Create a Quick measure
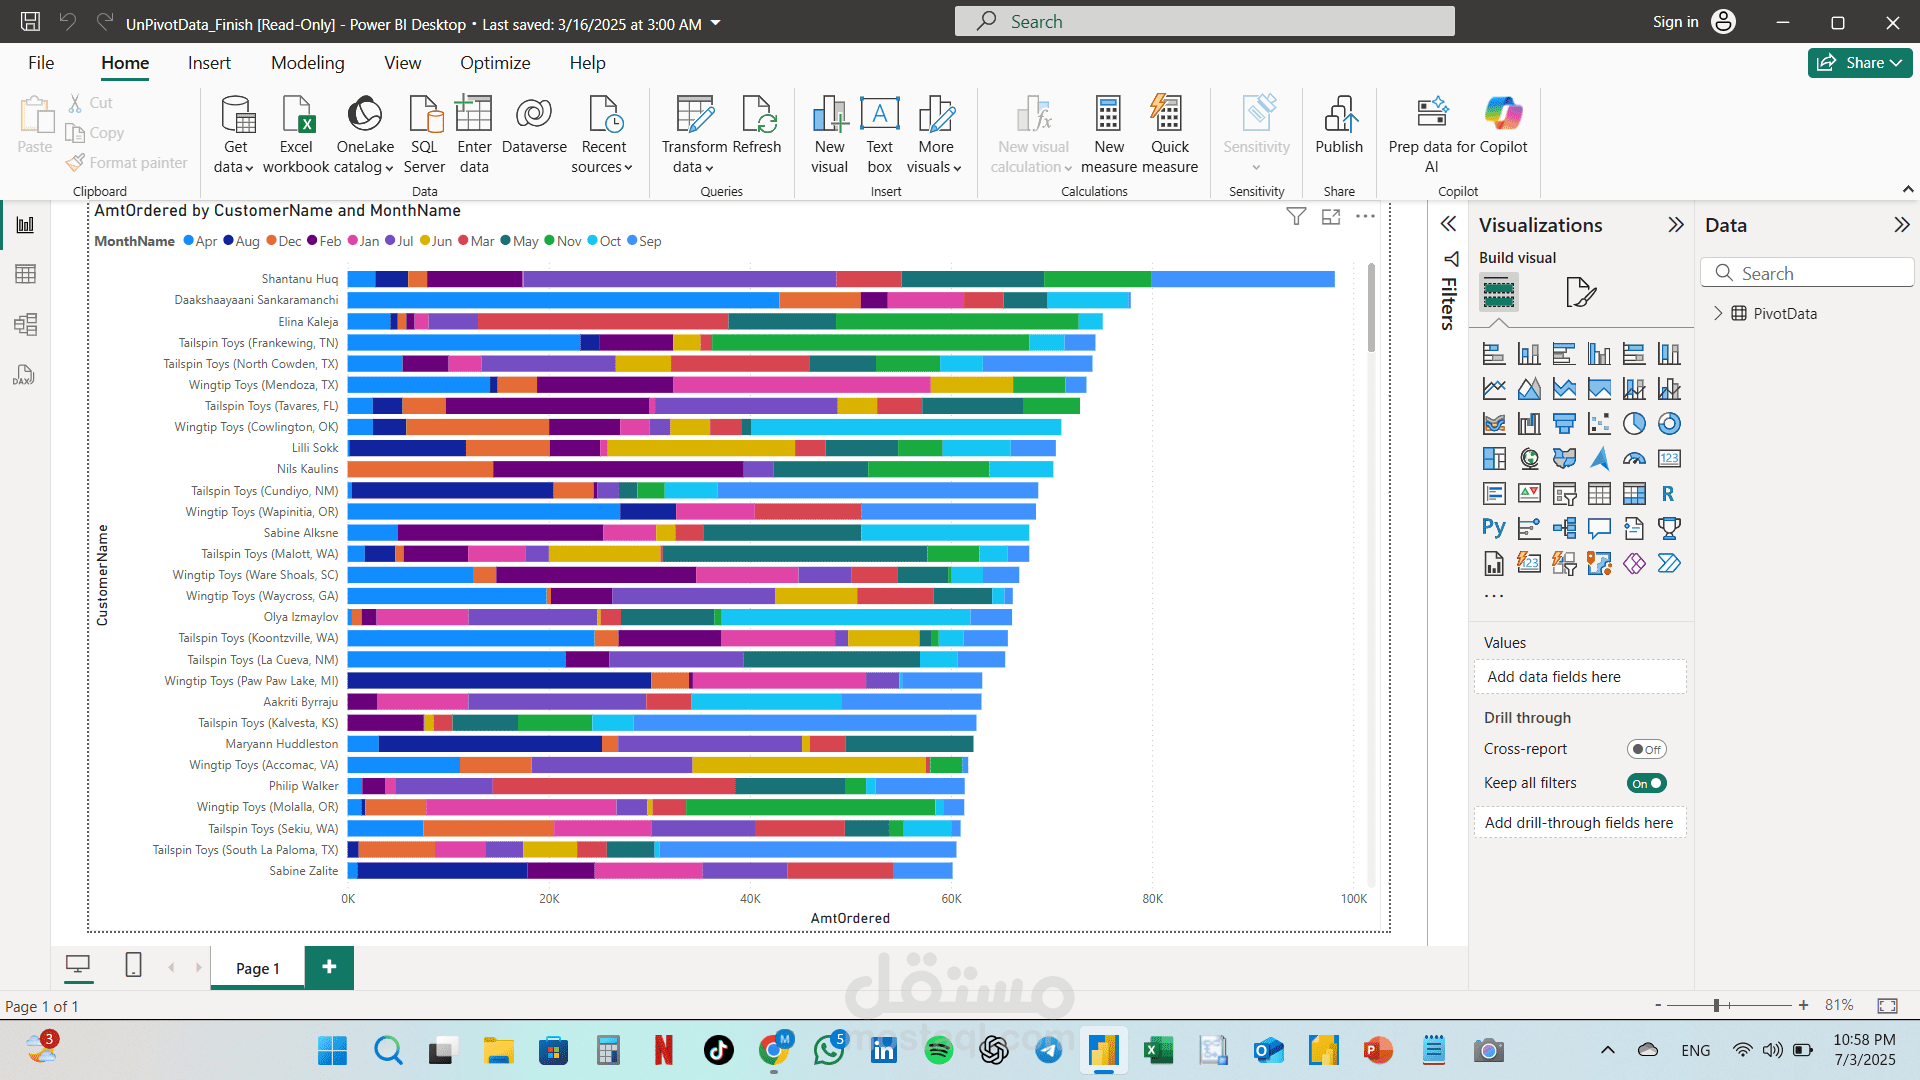This screenshot has width=1920, height=1080. [x=1169, y=135]
